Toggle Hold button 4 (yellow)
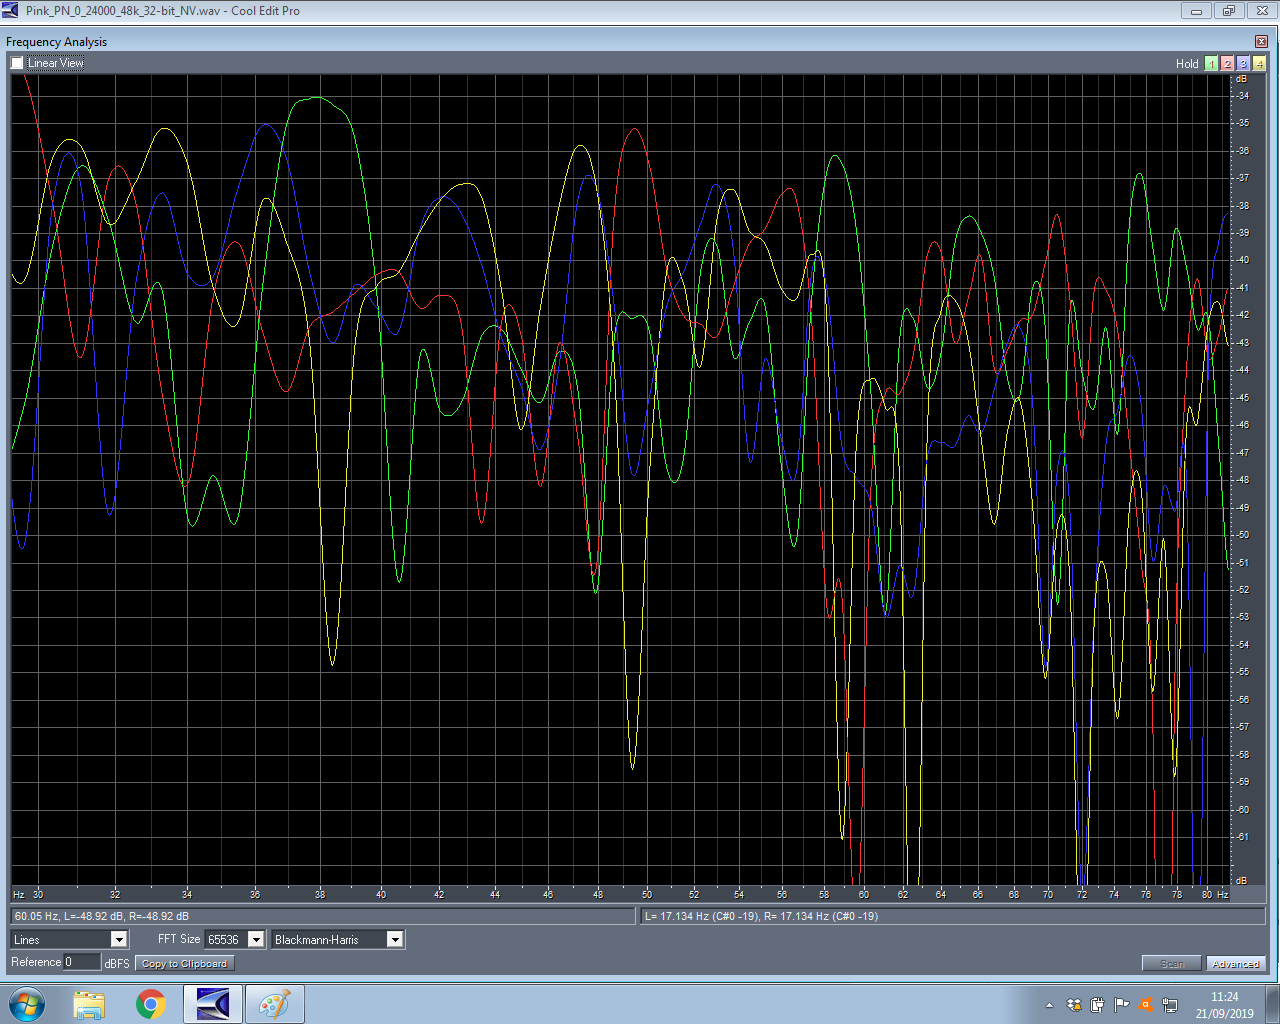 [1259, 63]
